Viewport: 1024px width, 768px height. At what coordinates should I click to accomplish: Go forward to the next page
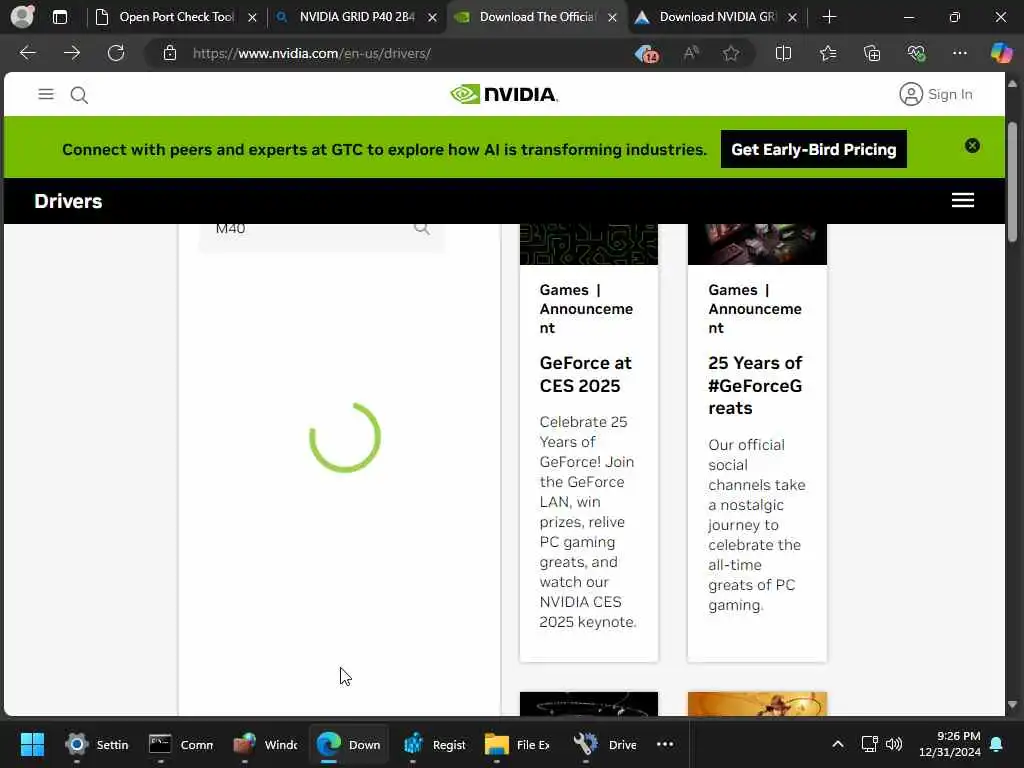(x=72, y=53)
